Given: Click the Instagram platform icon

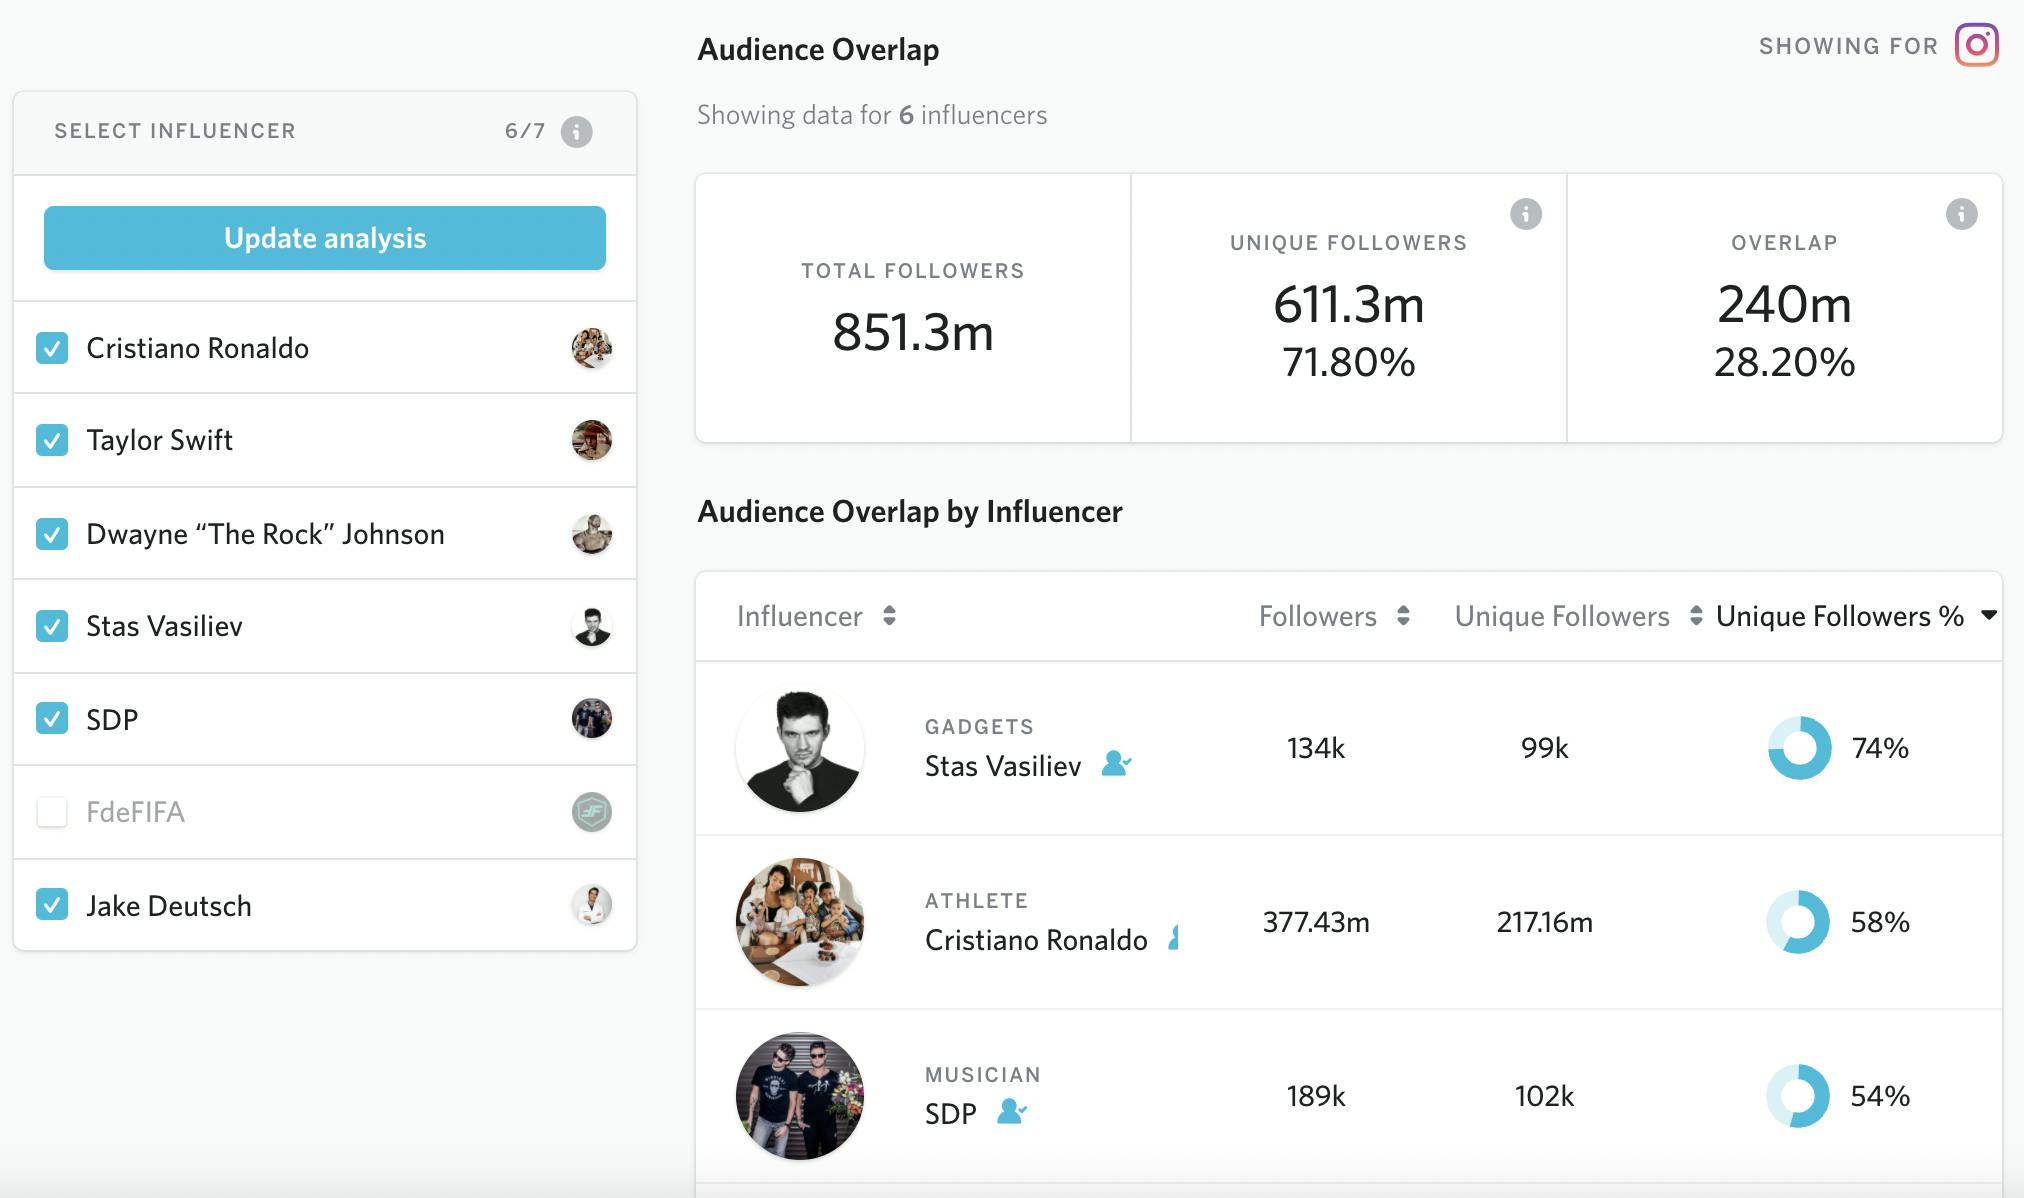Looking at the screenshot, I should pos(1976,45).
